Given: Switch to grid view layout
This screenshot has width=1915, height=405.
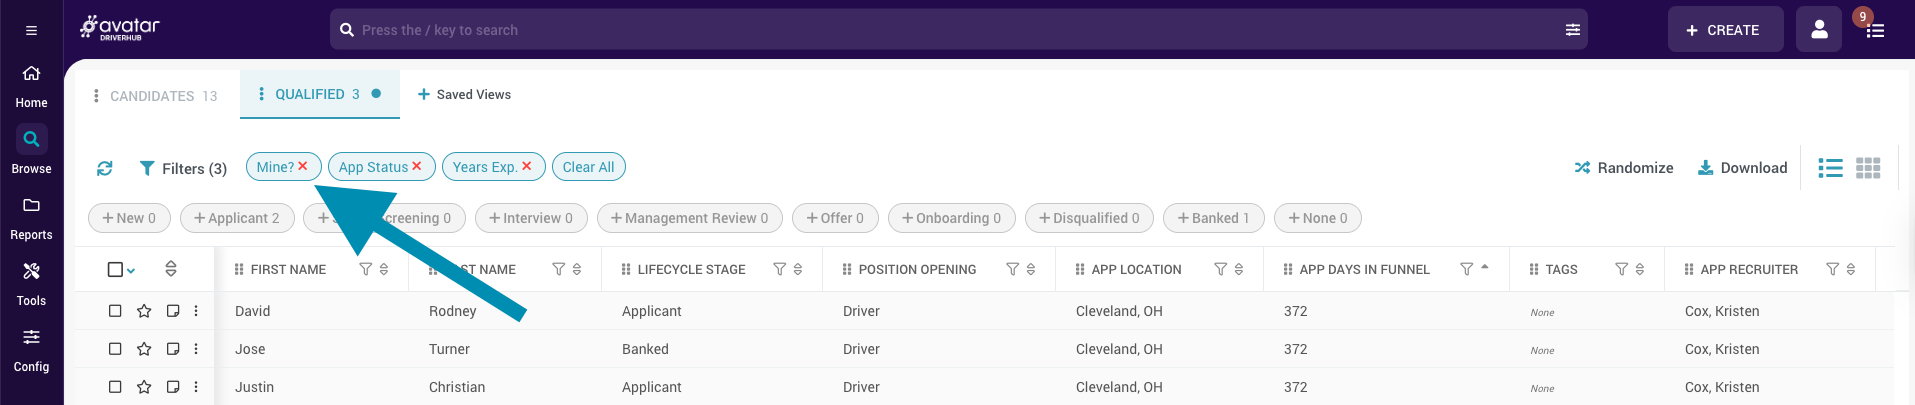Looking at the screenshot, I should pyautogui.click(x=1867, y=168).
